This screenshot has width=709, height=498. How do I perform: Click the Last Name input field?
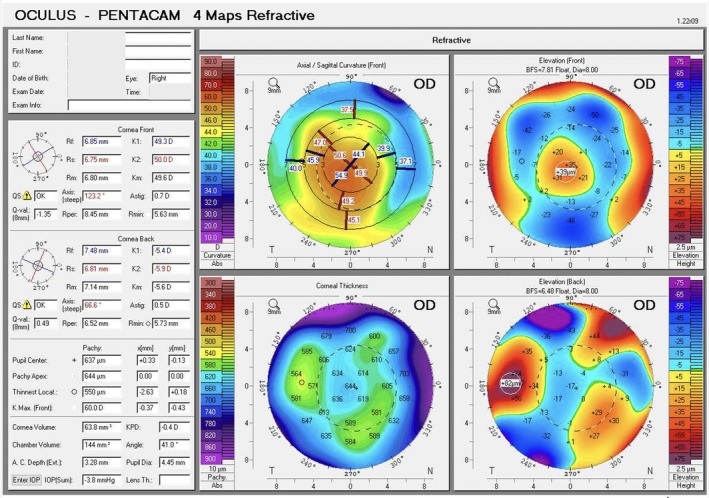point(158,38)
